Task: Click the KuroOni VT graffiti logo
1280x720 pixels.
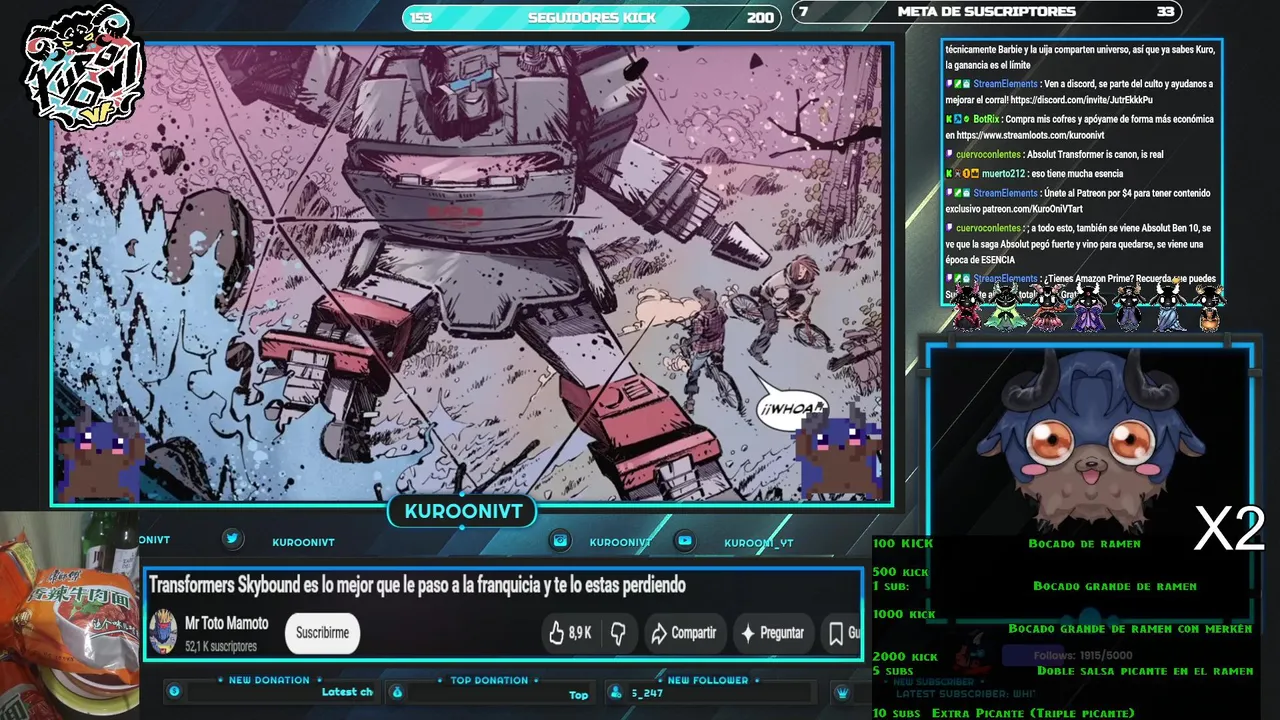Action: click(x=85, y=67)
